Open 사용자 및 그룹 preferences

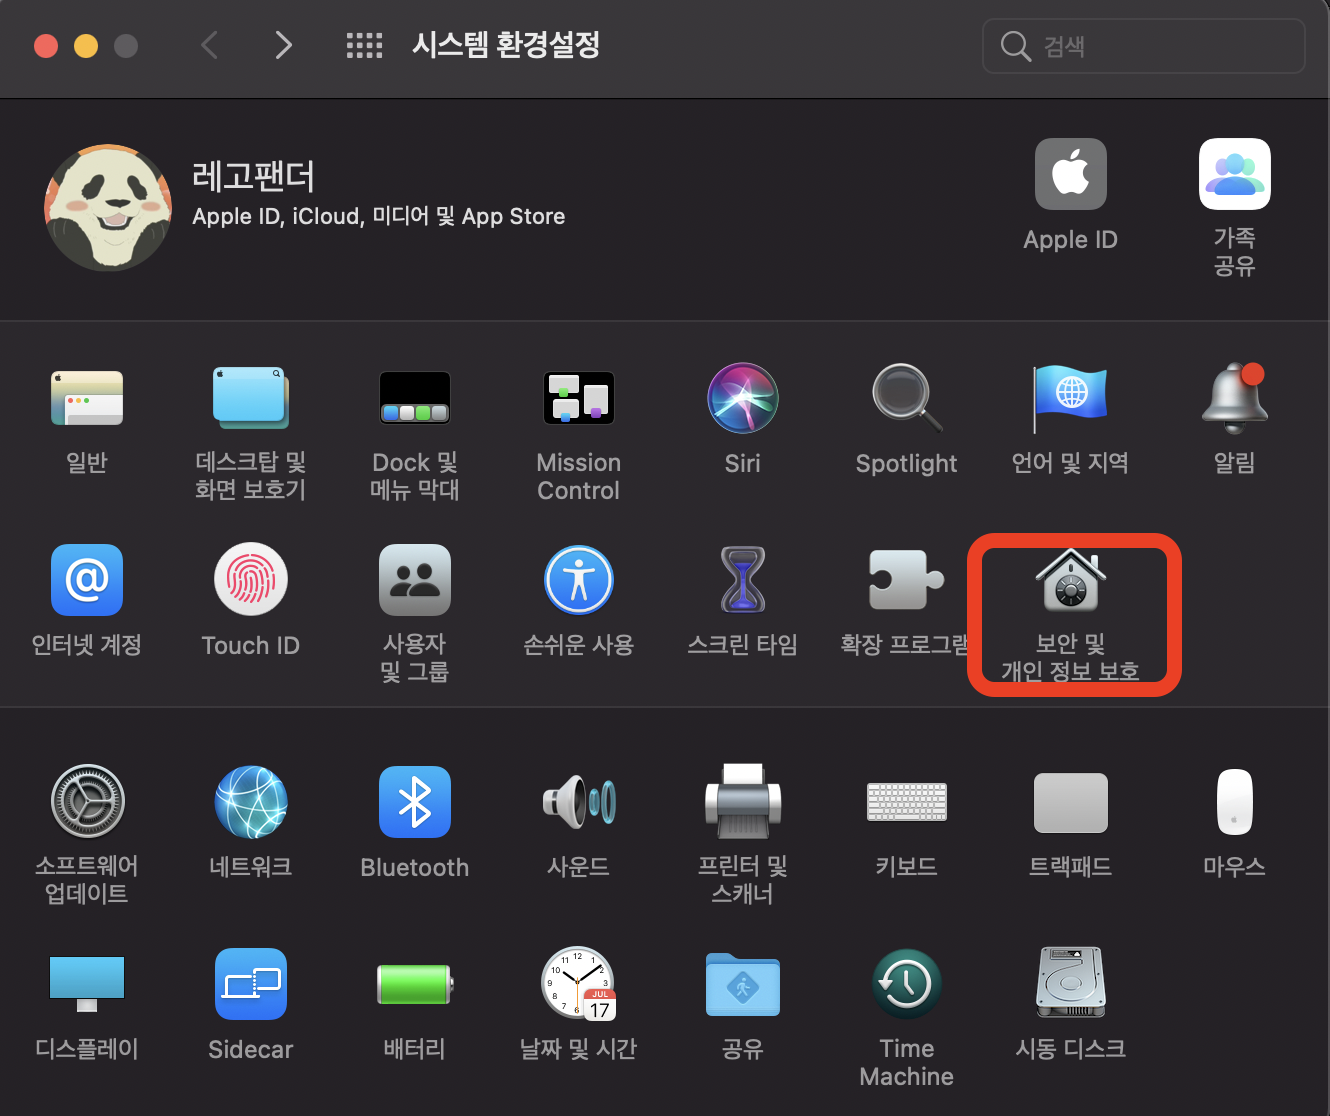(415, 580)
